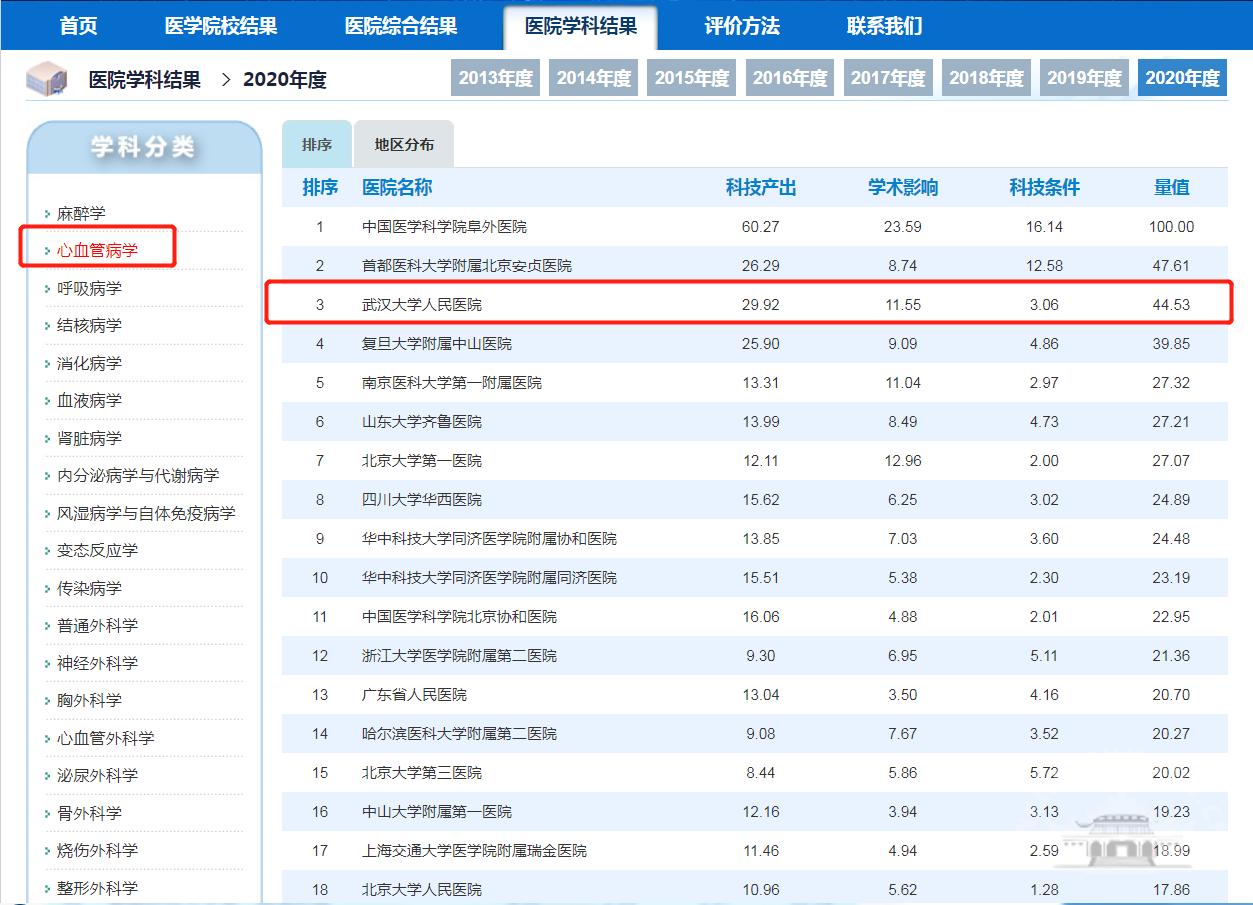Pick 神经外科学 in subject list
1253x905 pixels.
coord(97,663)
